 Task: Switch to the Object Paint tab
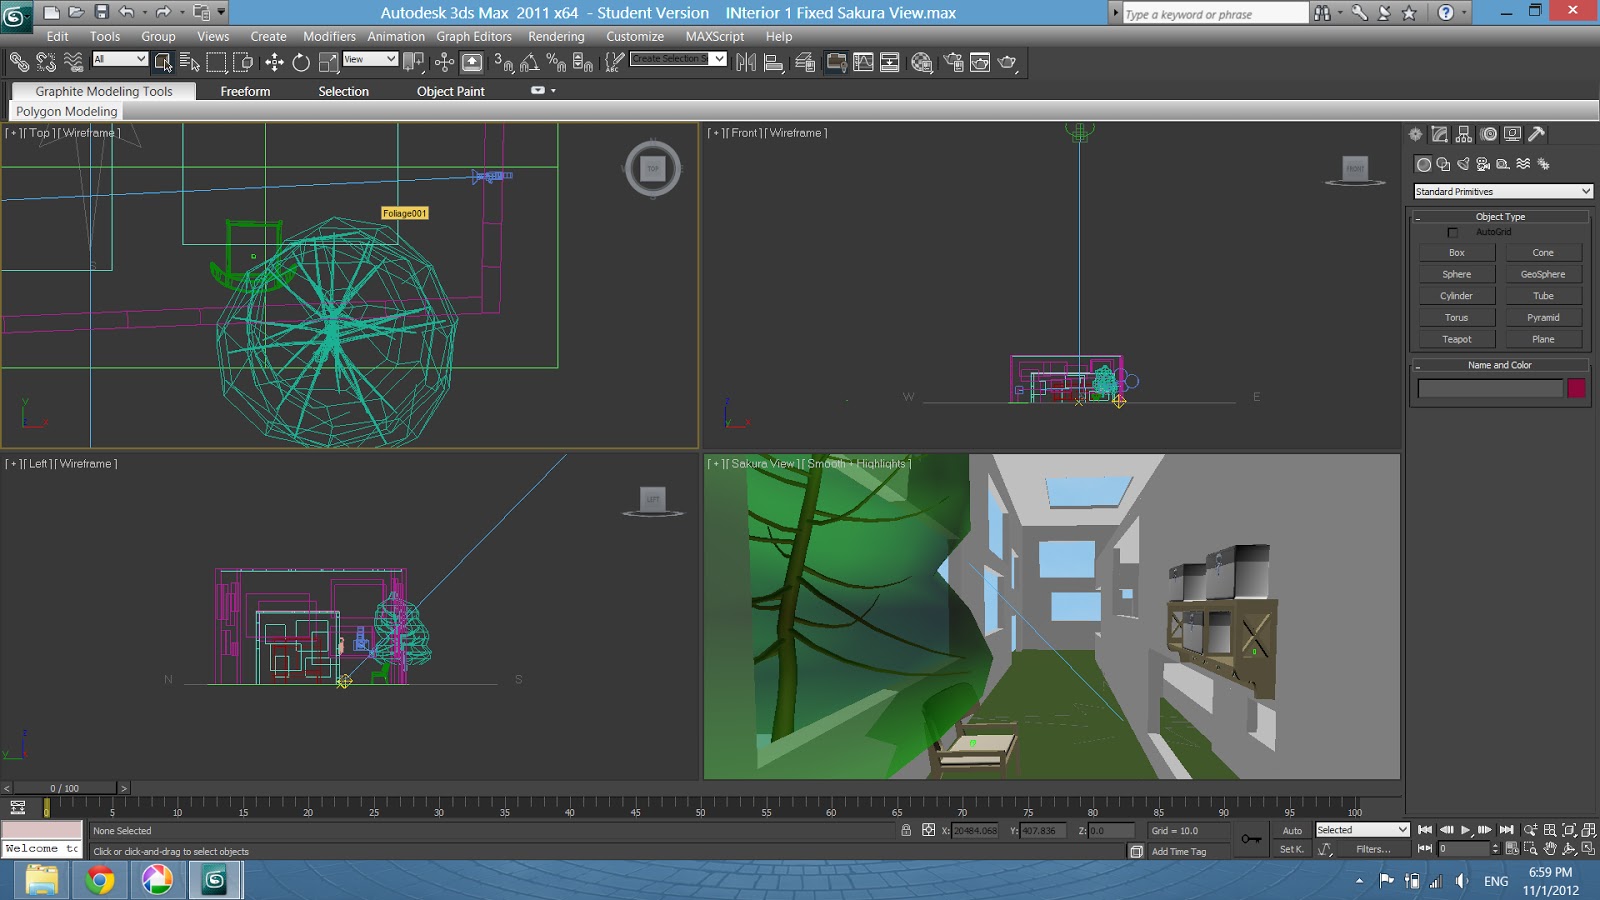(450, 91)
